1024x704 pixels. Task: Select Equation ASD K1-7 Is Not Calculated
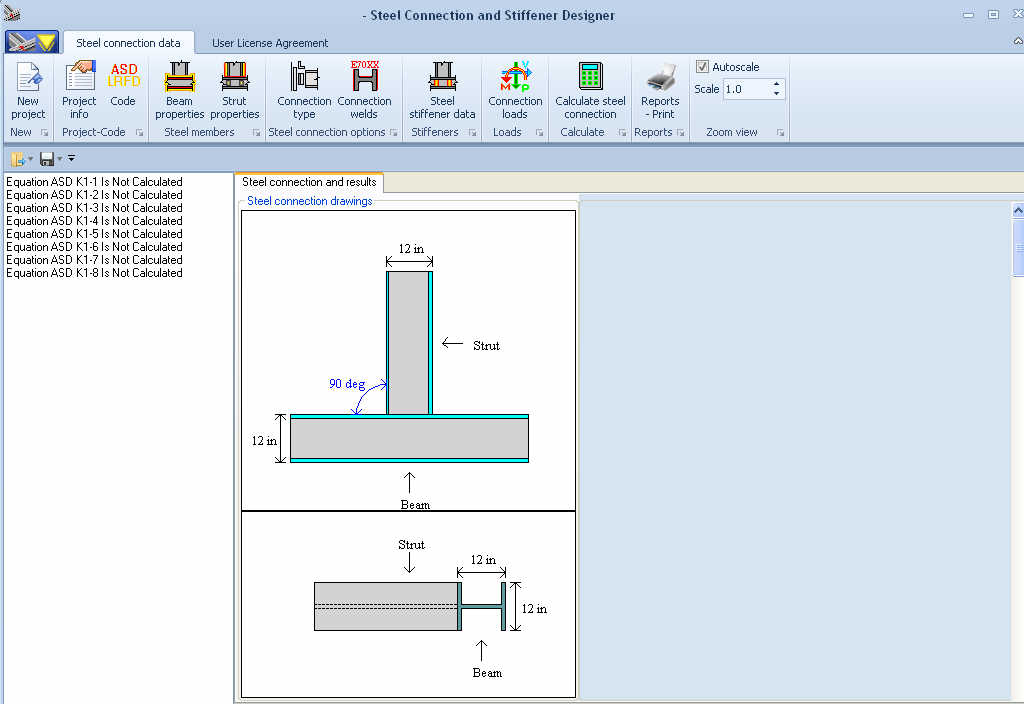94,260
